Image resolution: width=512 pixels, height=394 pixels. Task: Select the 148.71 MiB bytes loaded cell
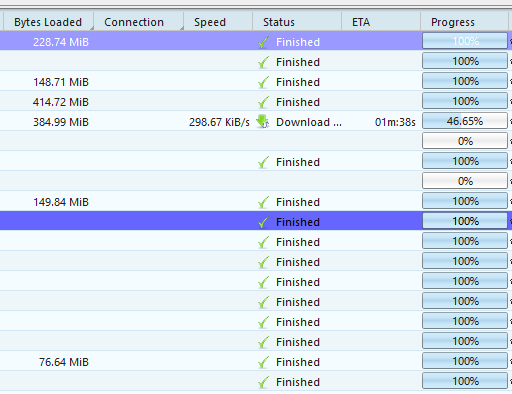click(61, 82)
